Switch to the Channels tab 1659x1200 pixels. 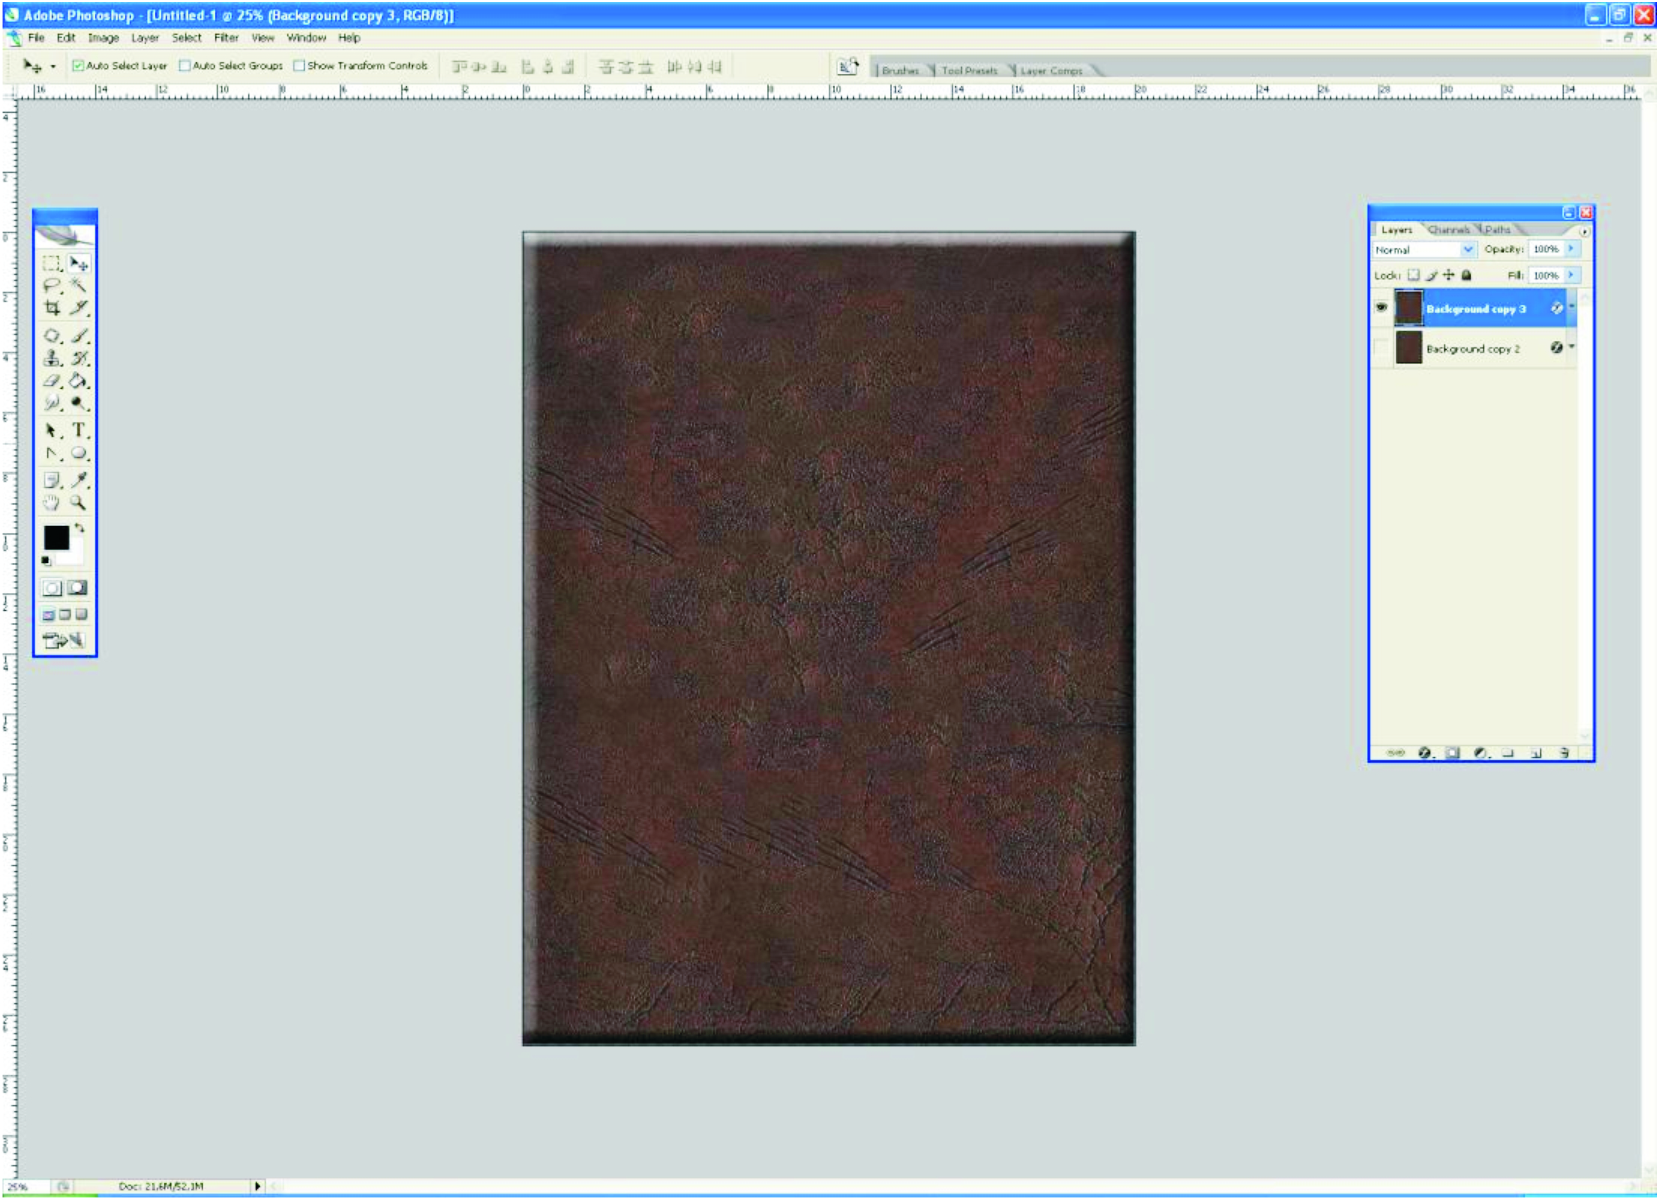point(1448,230)
